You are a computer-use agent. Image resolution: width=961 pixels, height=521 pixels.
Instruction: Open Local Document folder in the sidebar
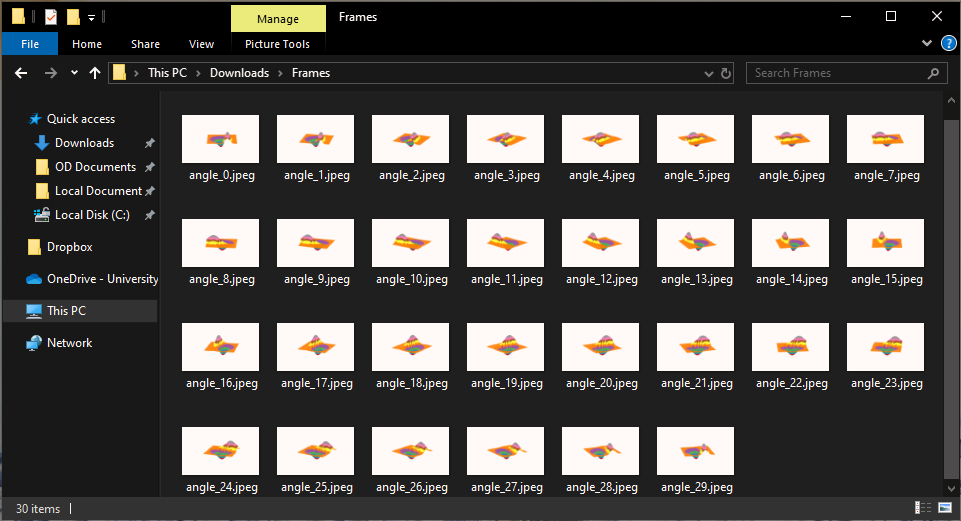tap(98, 191)
